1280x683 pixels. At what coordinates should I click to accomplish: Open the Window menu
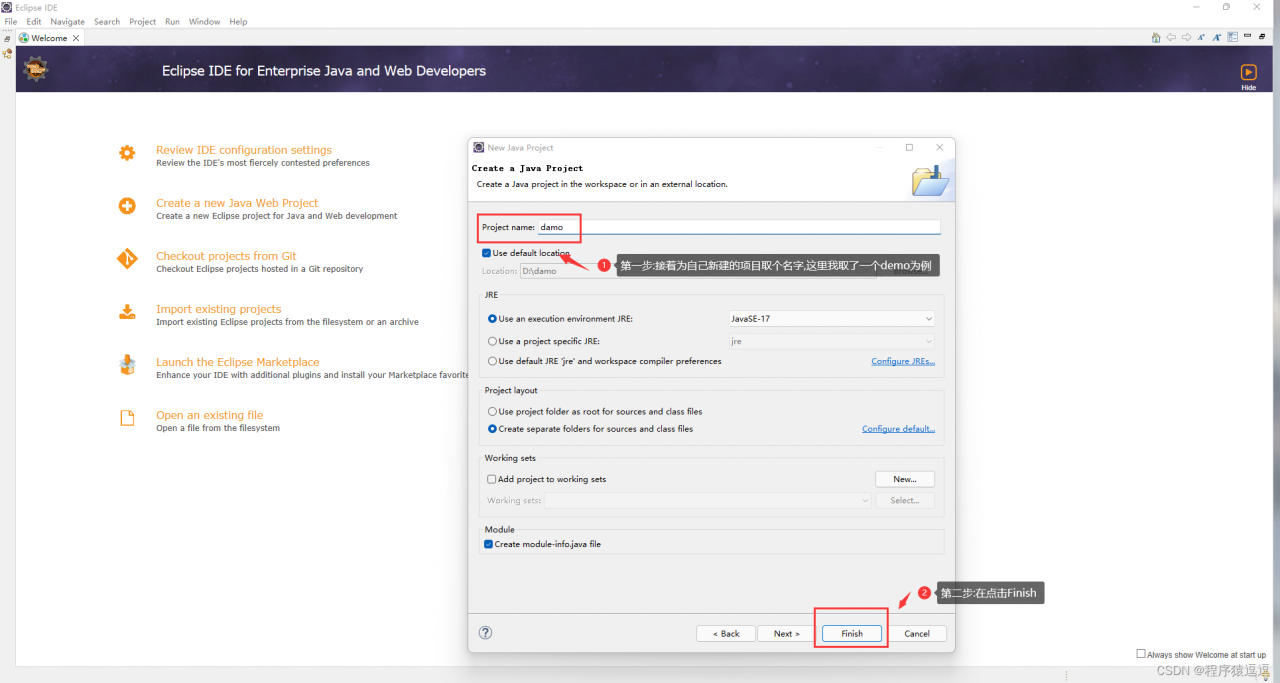tap(205, 21)
